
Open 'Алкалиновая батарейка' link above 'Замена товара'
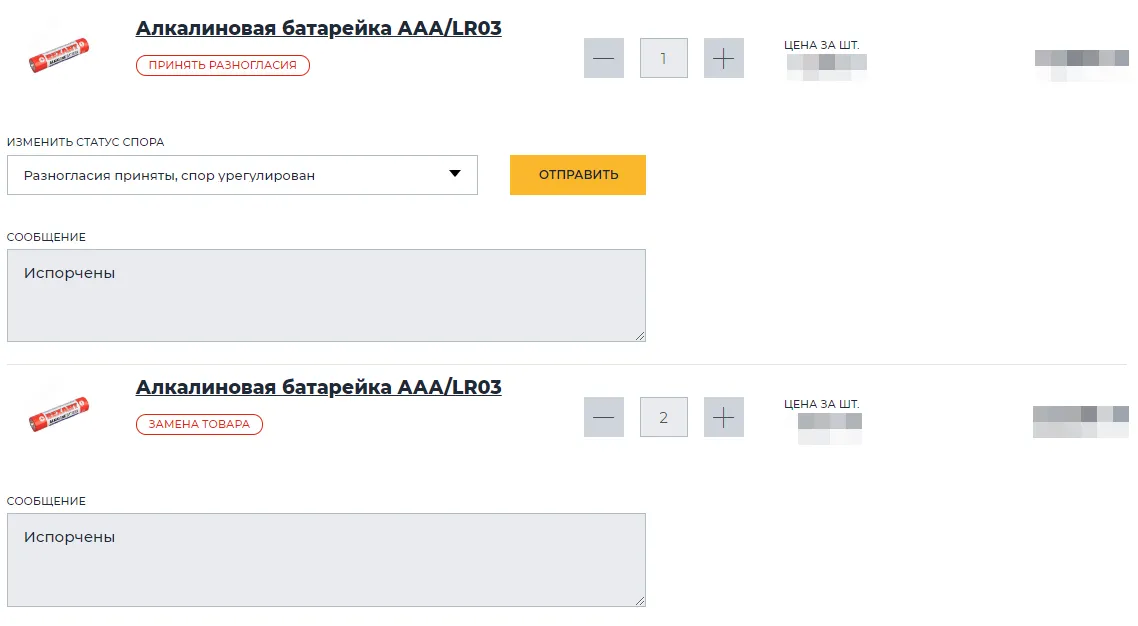click(x=318, y=387)
